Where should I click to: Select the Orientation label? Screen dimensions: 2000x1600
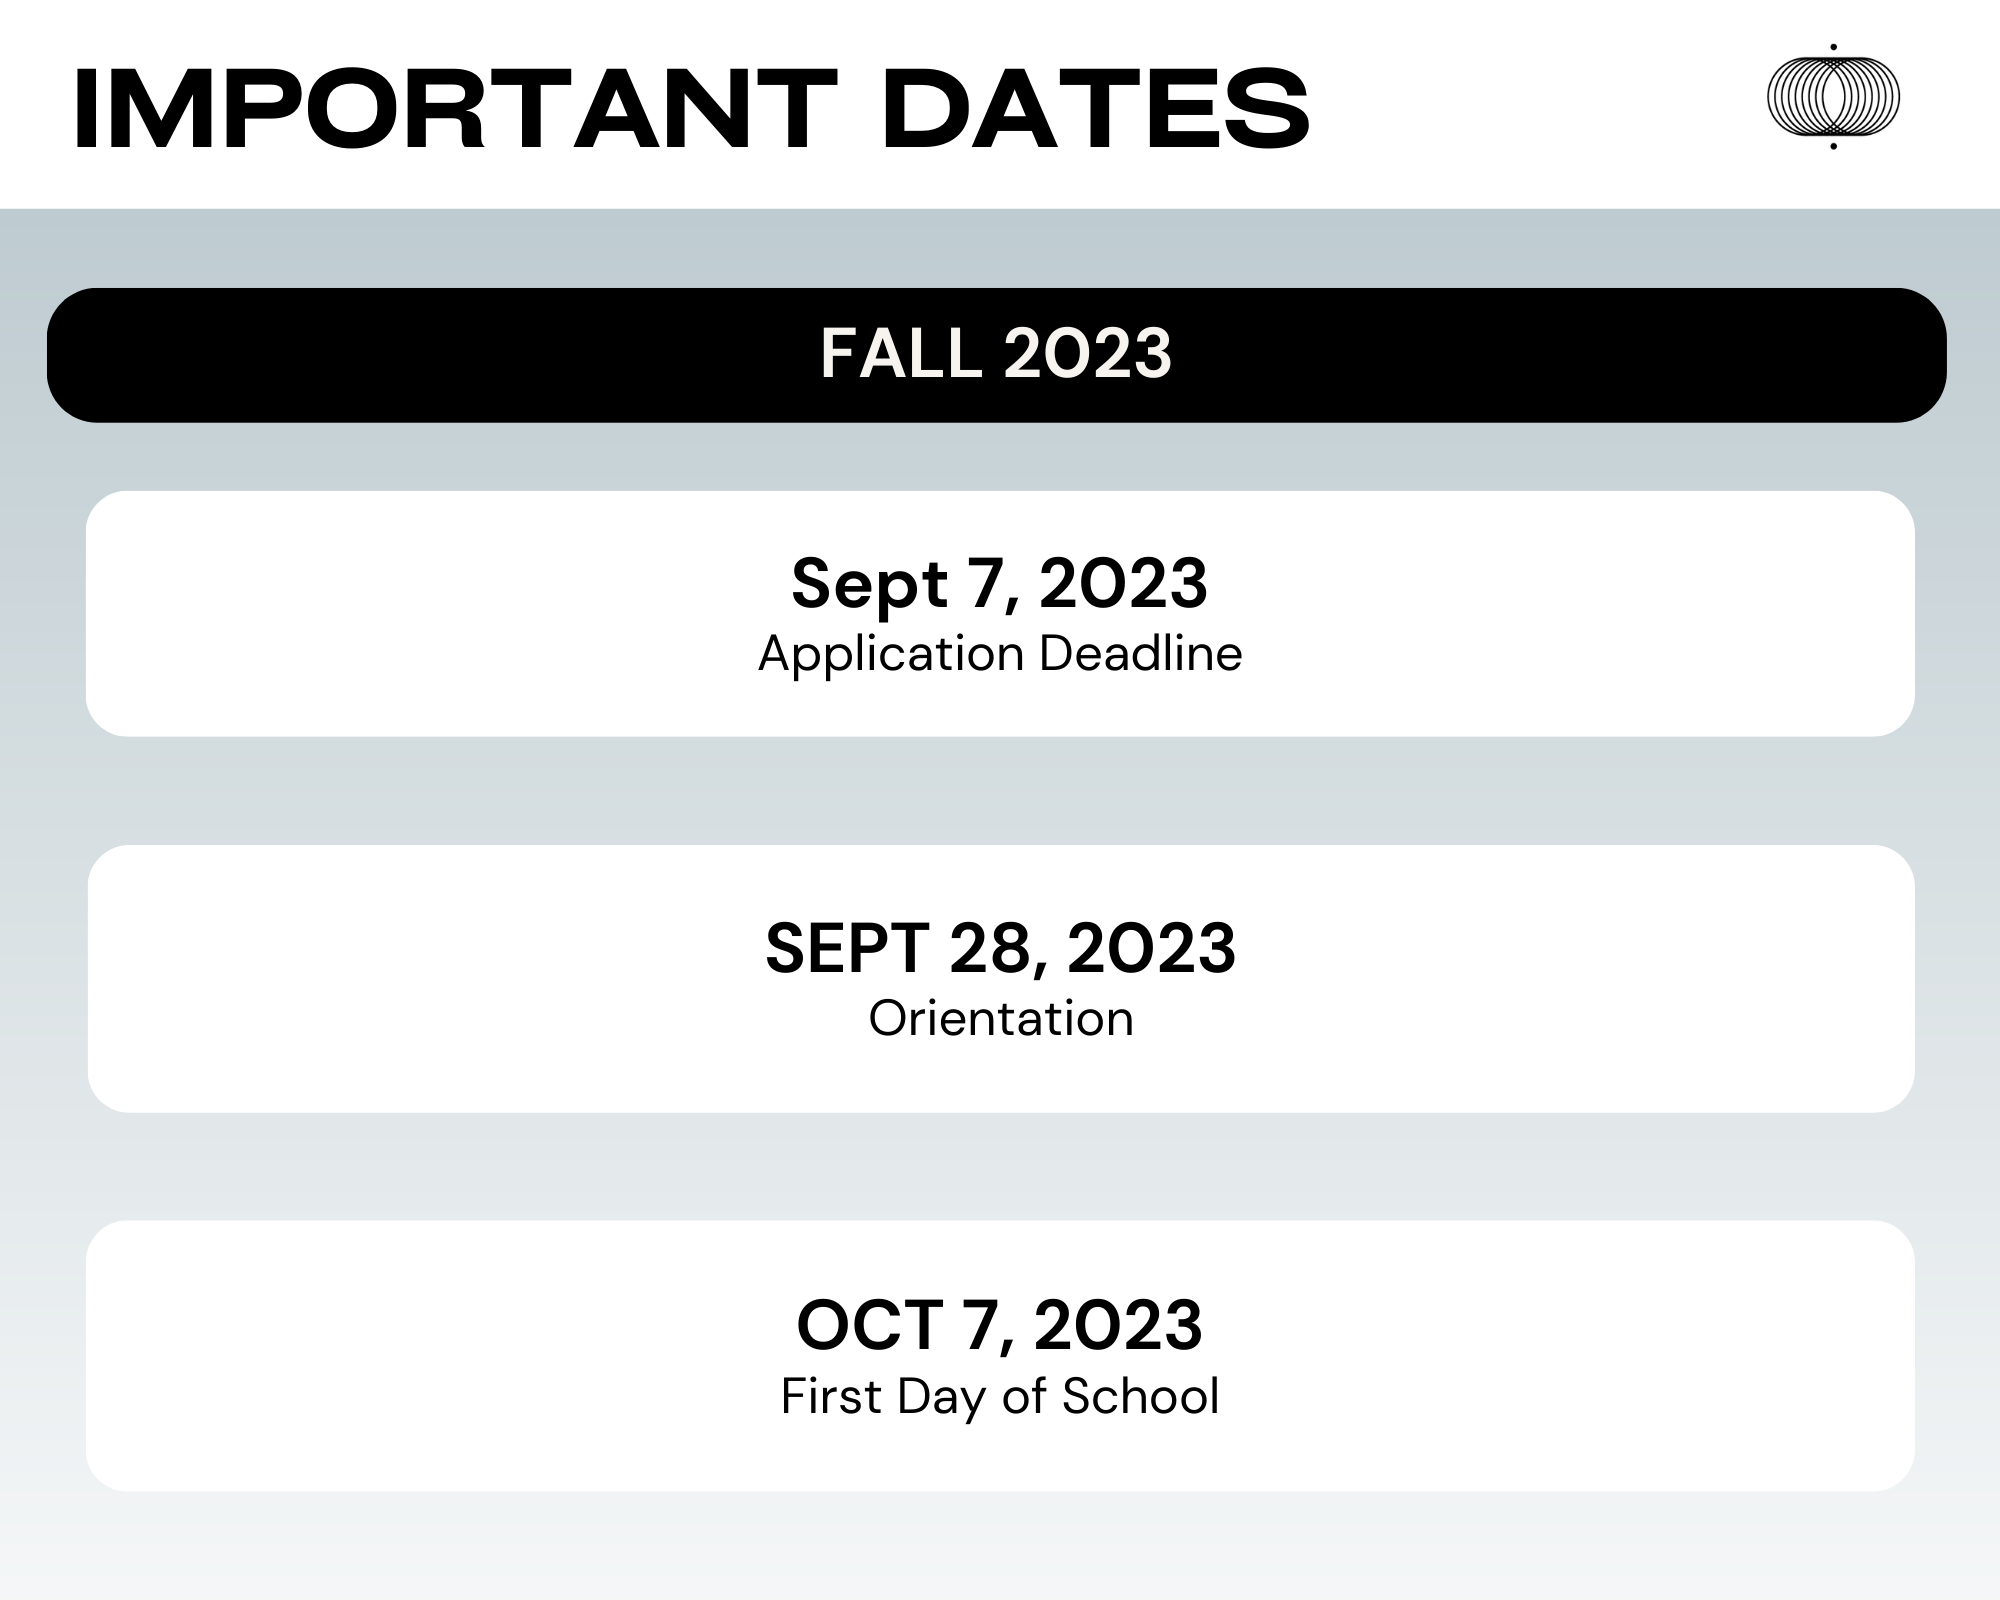click(x=1001, y=1019)
